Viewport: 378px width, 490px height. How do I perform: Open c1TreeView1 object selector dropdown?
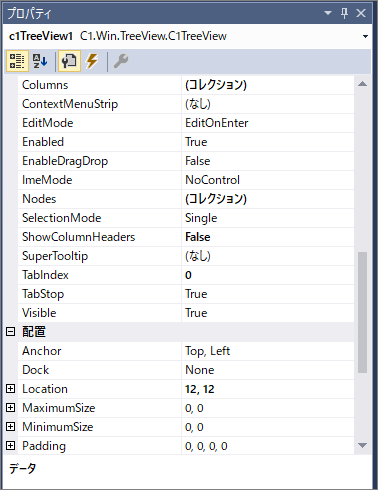click(366, 36)
